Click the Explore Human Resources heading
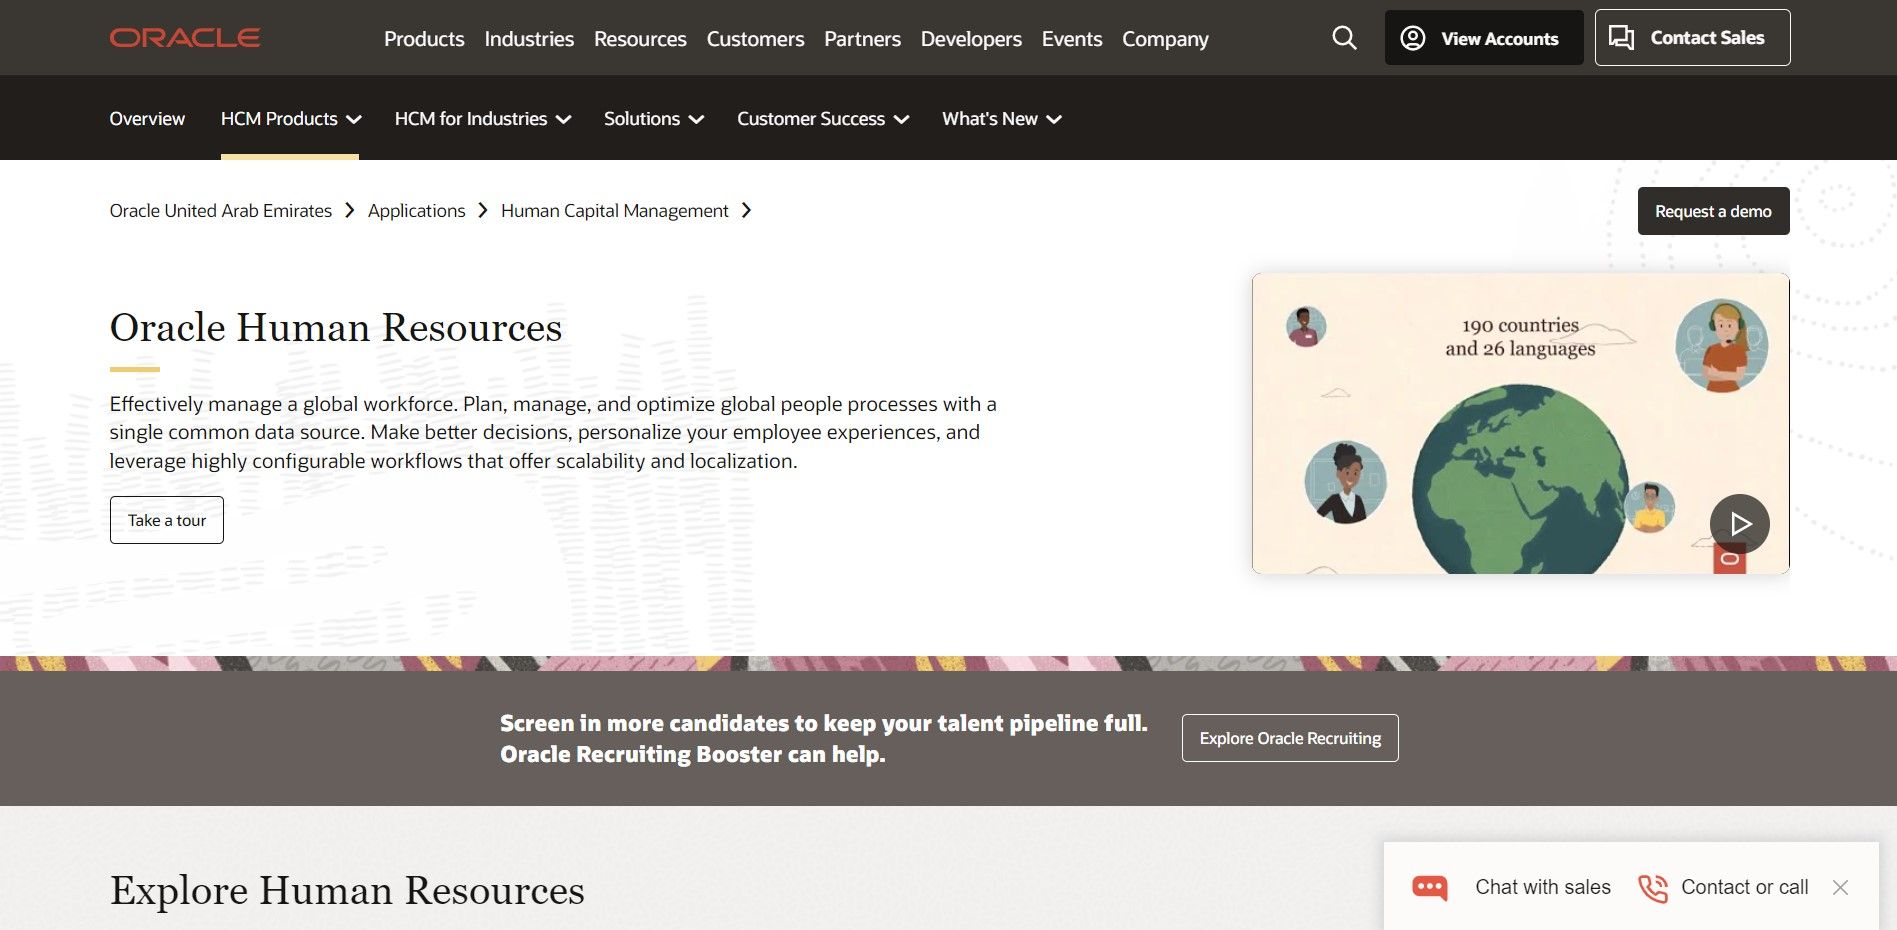The height and width of the screenshot is (930, 1897). pyautogui.click(x=347, y=890)
